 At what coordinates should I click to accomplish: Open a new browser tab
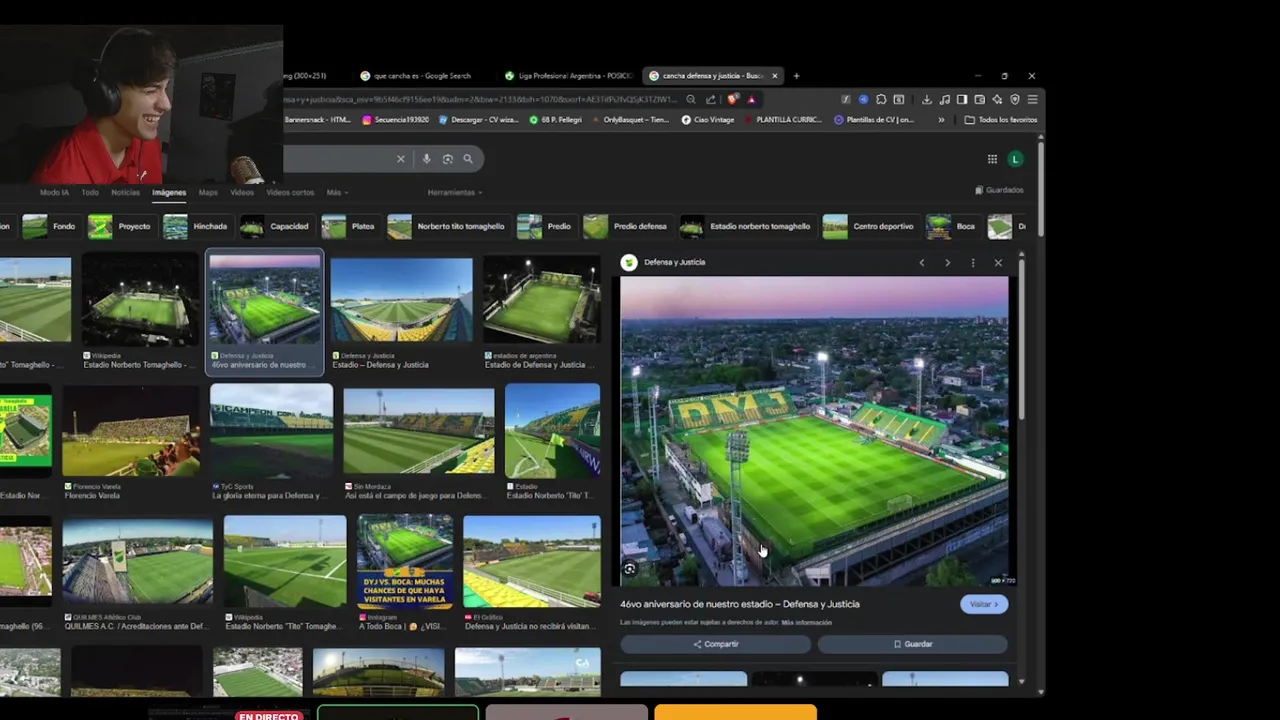point(797,76)
